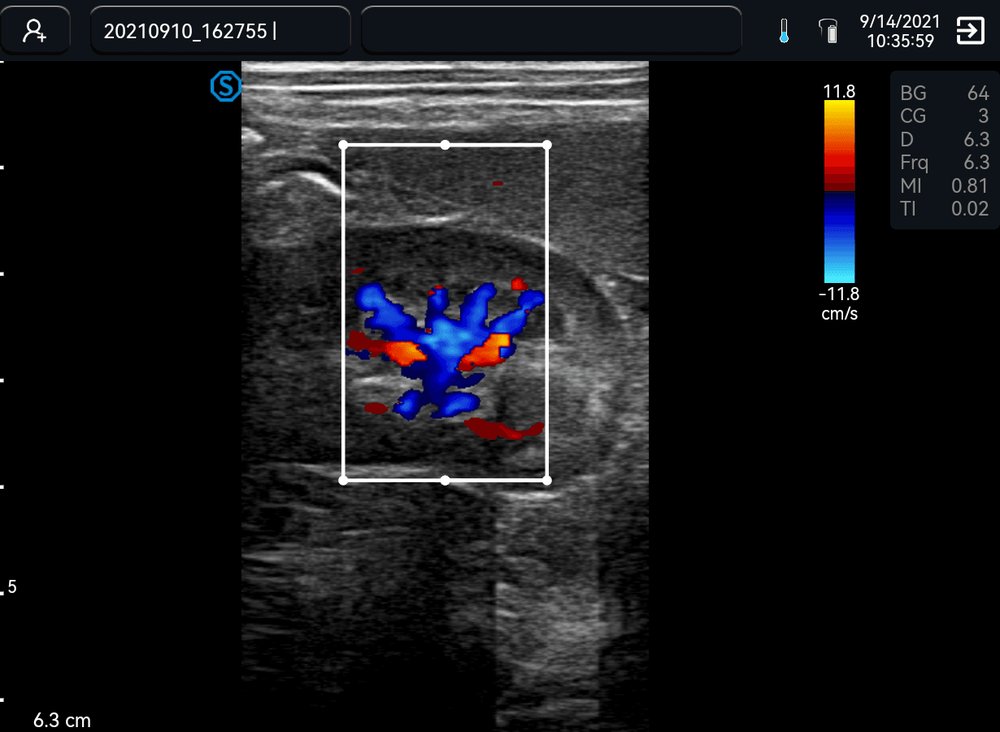Click the bottom-right handle of the color box

pos(547,480)
